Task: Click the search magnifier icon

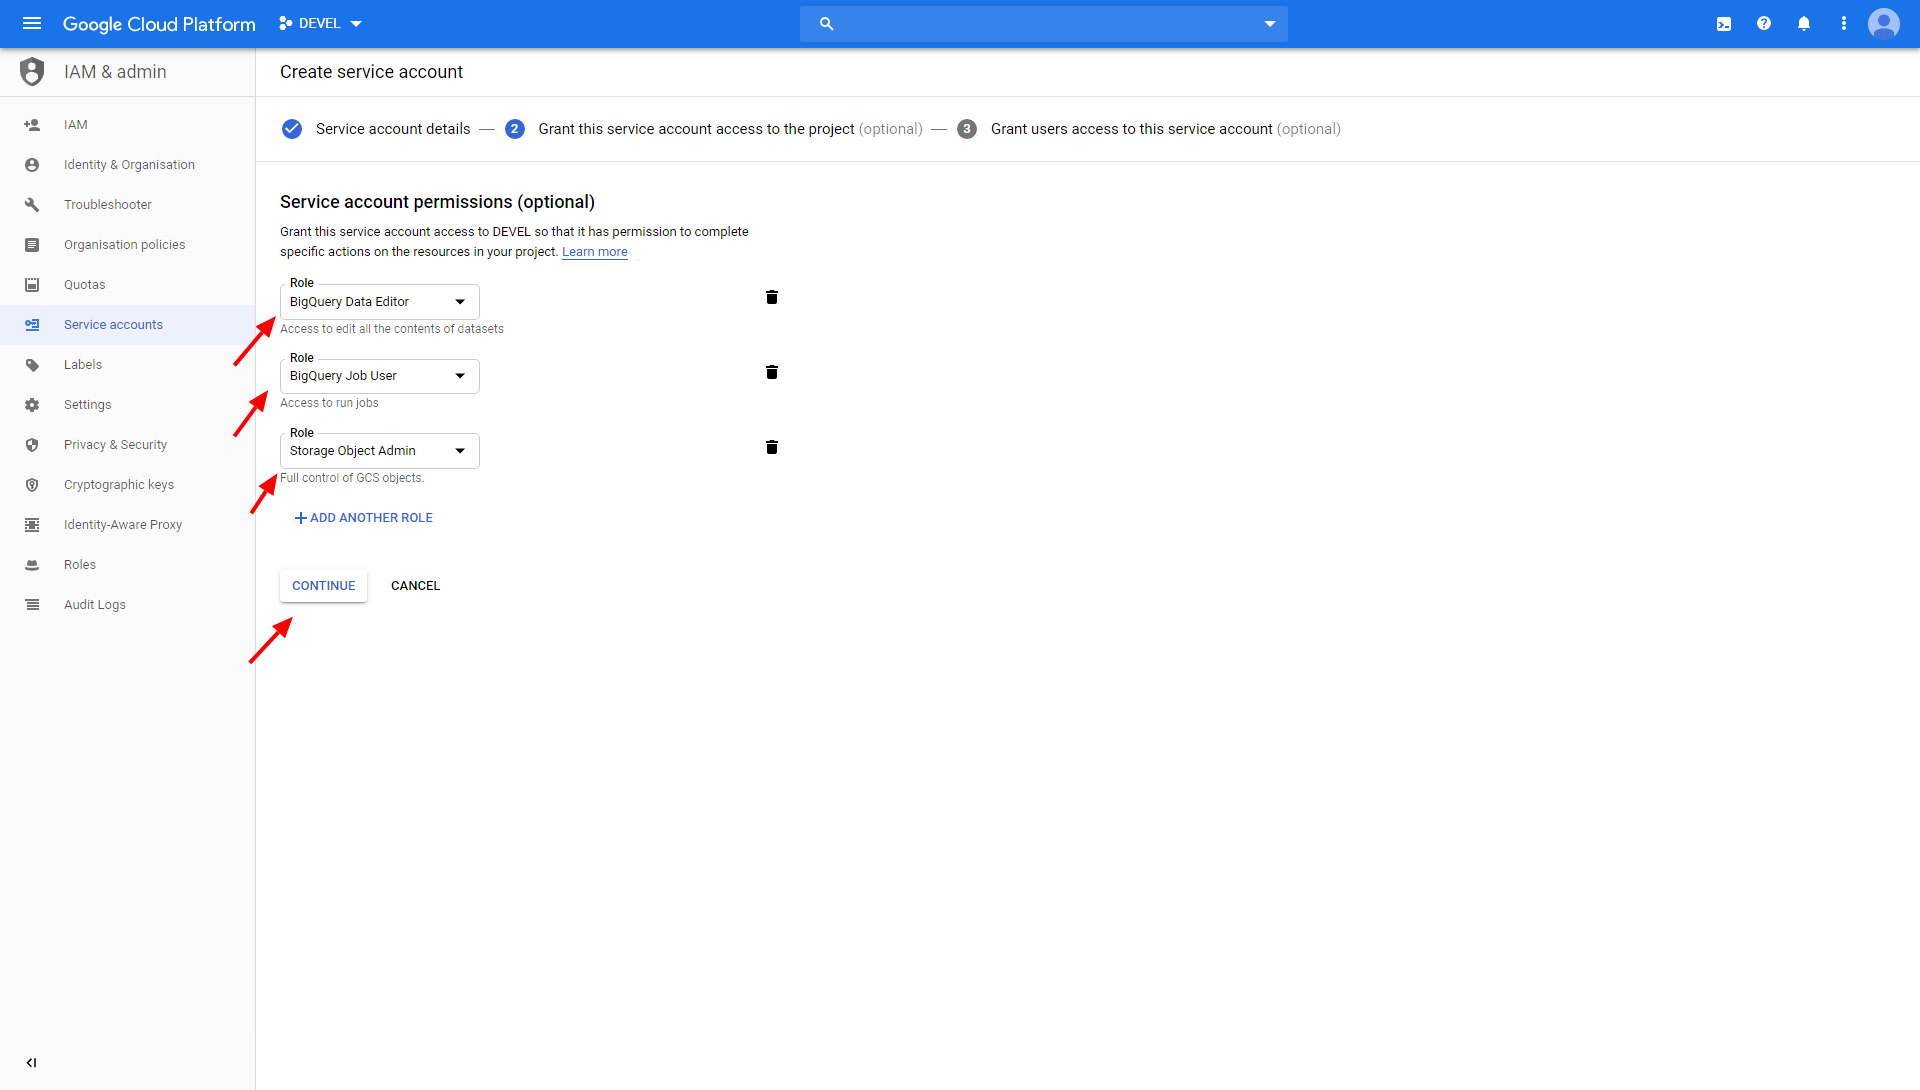Action: pyautogui.click(x=826, y=23)
